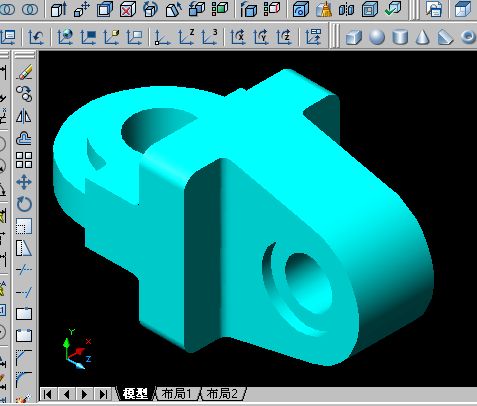Create a solid Box
The height and width of the screenshot is (406, 477).
(354, 37)
